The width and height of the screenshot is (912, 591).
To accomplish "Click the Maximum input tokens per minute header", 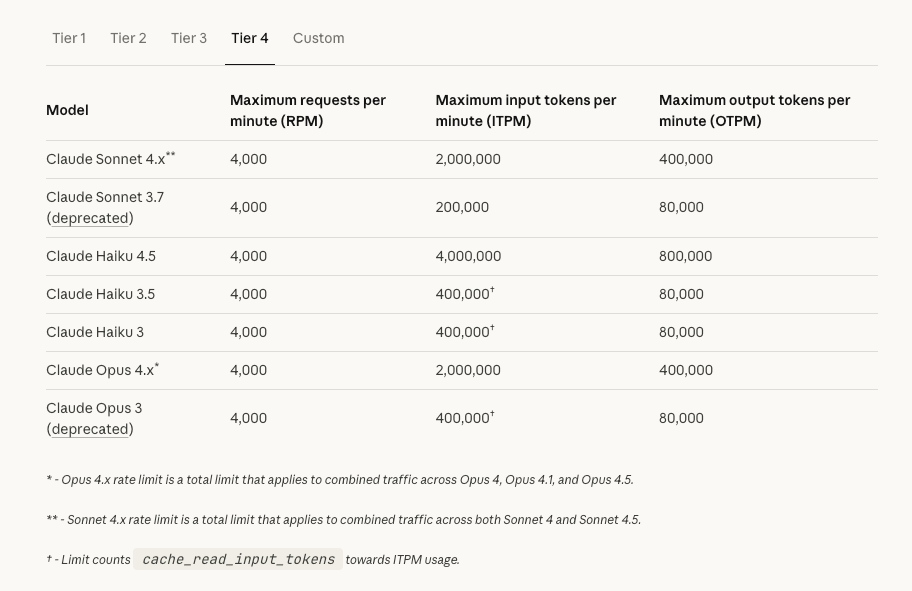I will tap(526, 110).
